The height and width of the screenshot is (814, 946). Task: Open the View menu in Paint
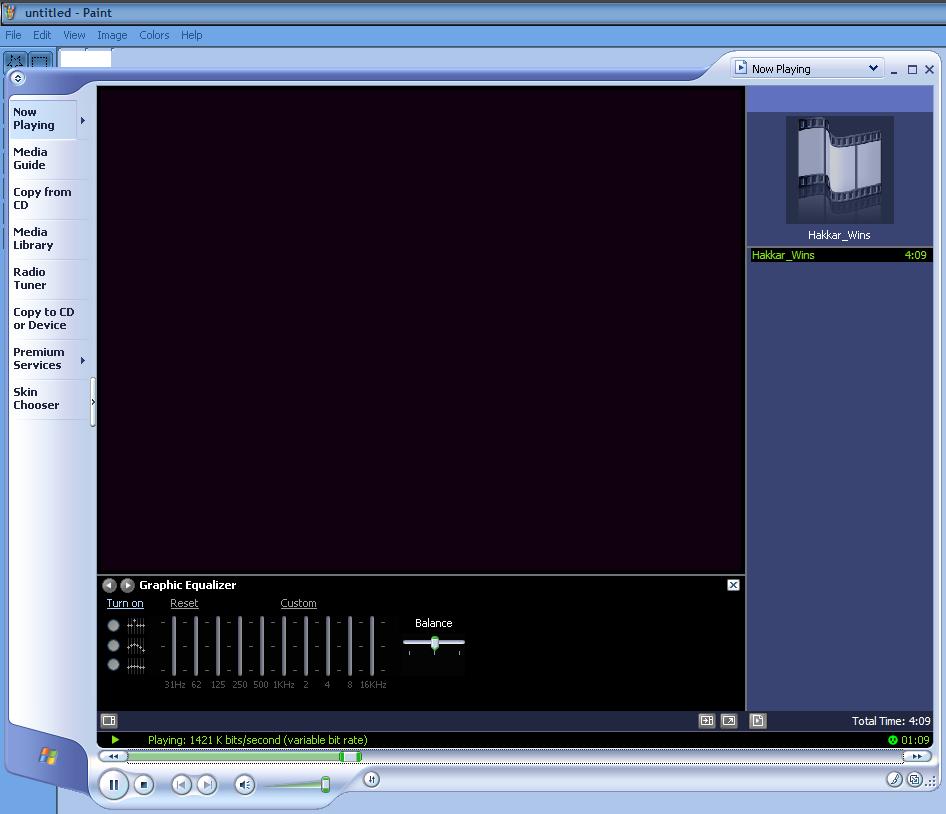[74, 35]
